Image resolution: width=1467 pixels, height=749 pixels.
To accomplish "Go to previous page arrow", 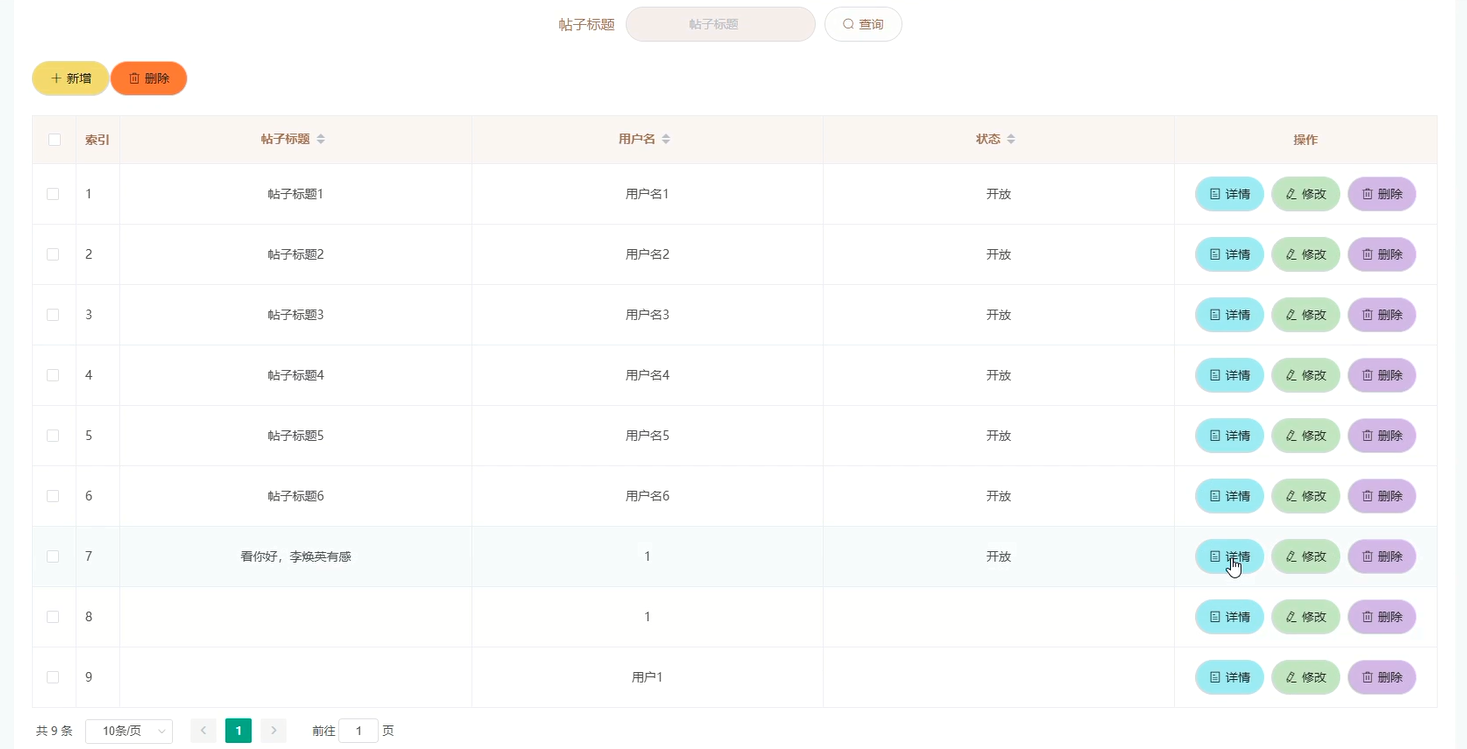I will tap(203, 731).
